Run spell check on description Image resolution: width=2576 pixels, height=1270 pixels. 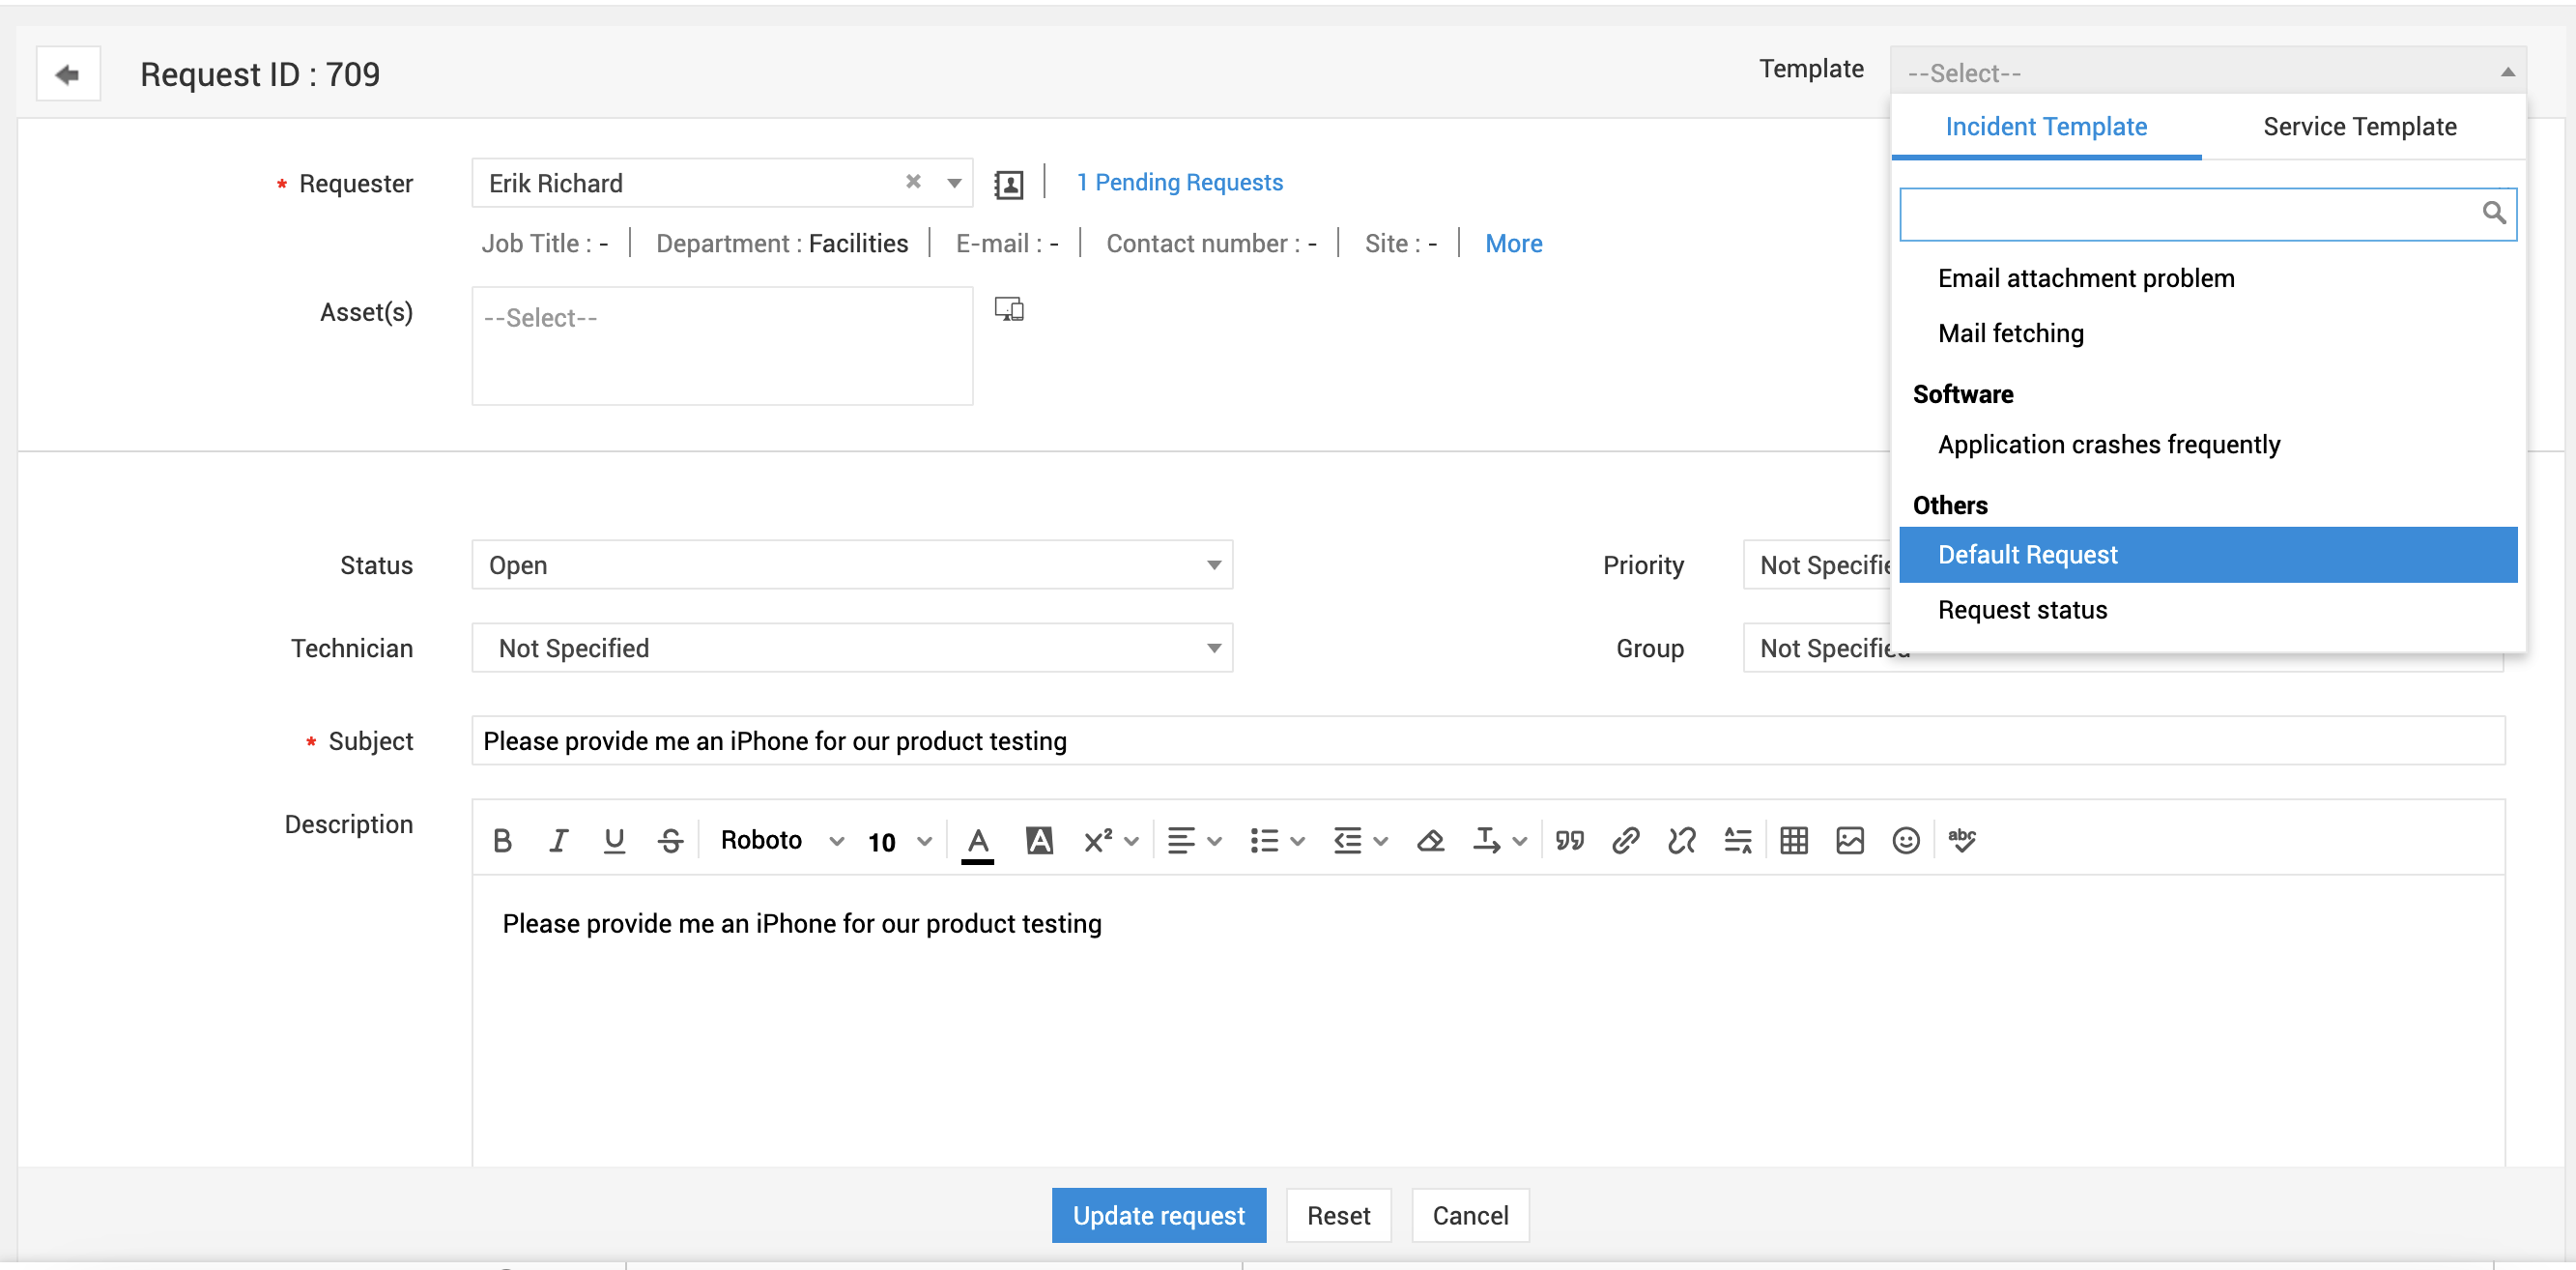click(1962, 840)
